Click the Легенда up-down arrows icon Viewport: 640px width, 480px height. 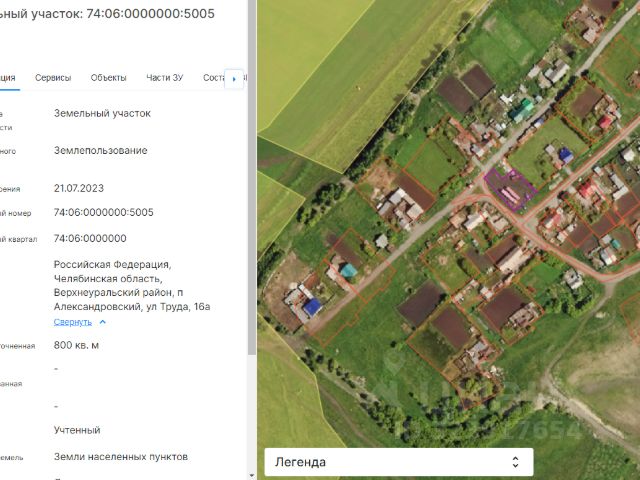click(x=516, y=462)
